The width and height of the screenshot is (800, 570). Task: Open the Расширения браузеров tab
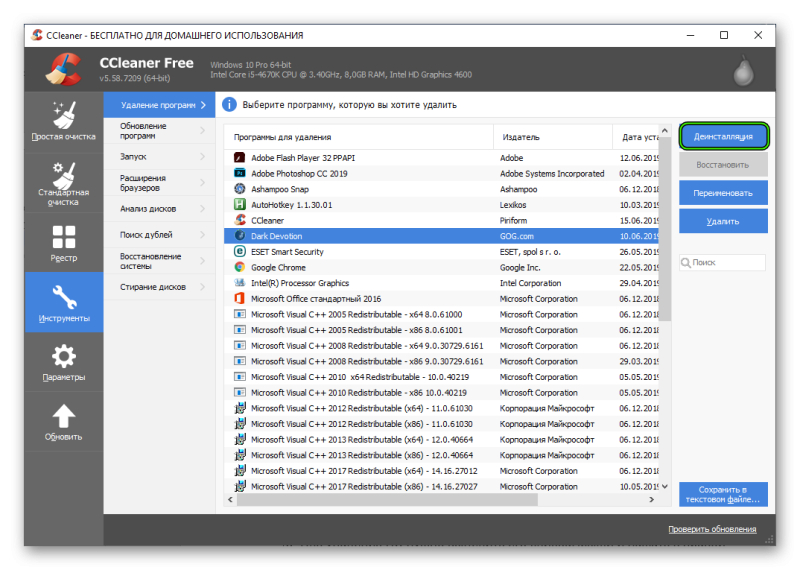159,183
